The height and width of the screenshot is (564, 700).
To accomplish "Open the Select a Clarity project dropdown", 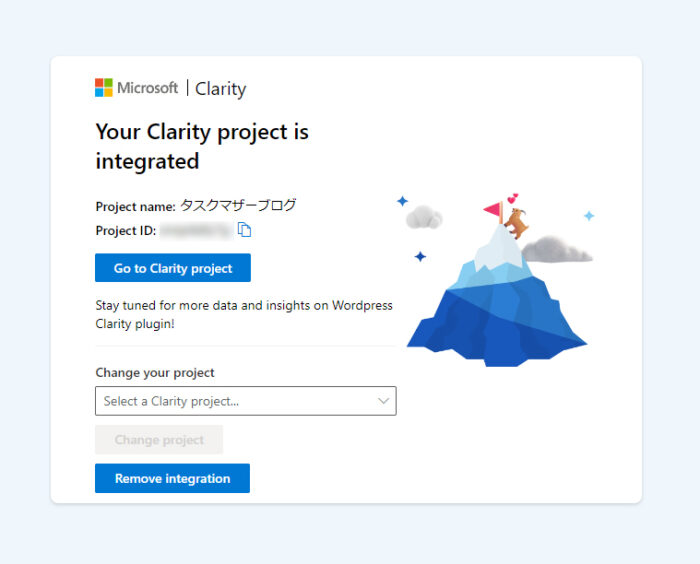I will coord(246,401).
